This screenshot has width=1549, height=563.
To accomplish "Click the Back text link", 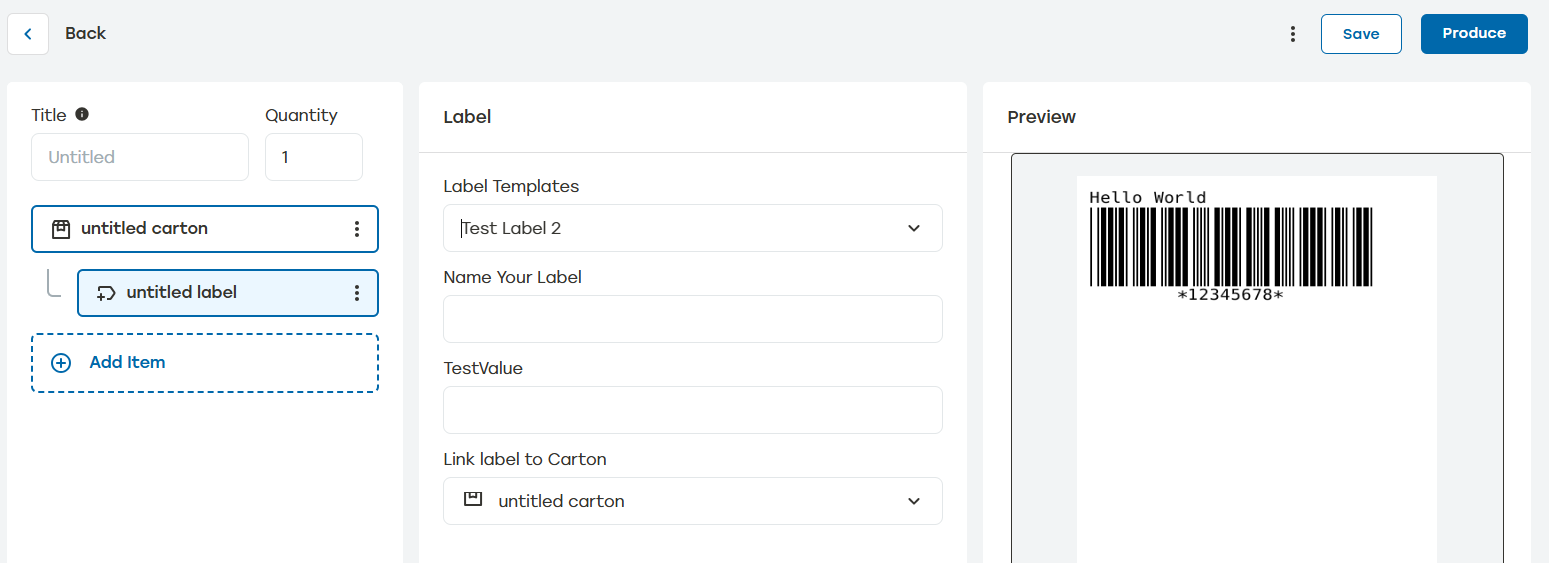I will (x=86, y=33).
